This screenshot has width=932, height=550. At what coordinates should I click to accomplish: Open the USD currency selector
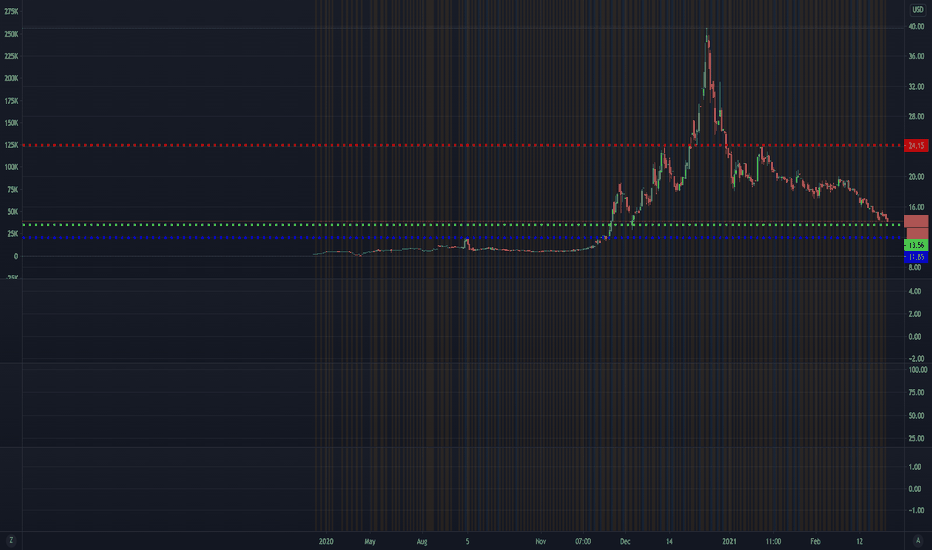[x=918, y=10]
